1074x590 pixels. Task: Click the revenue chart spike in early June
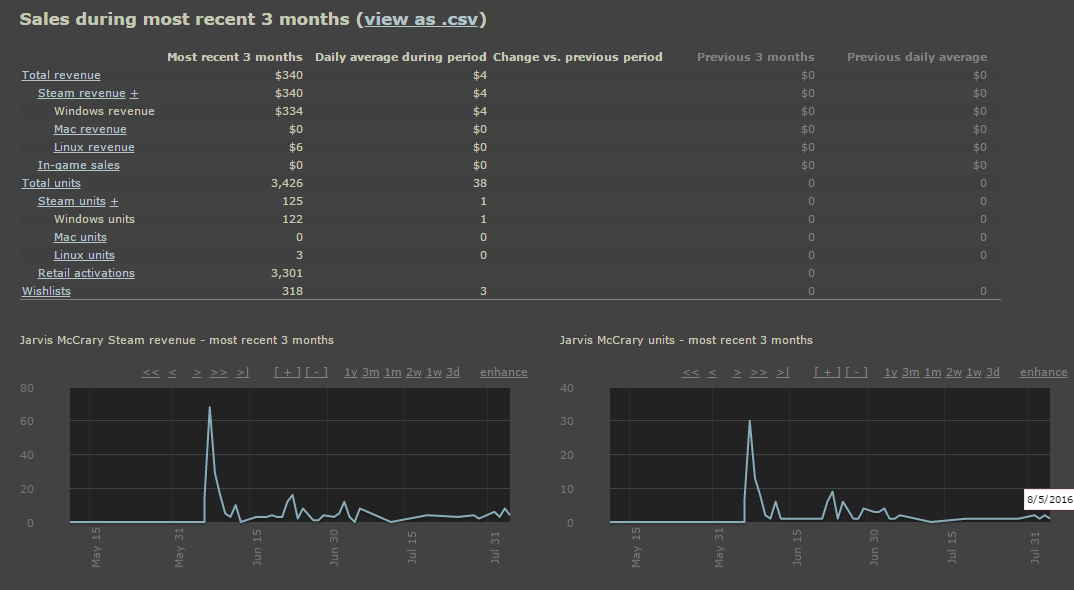point(210,408)
